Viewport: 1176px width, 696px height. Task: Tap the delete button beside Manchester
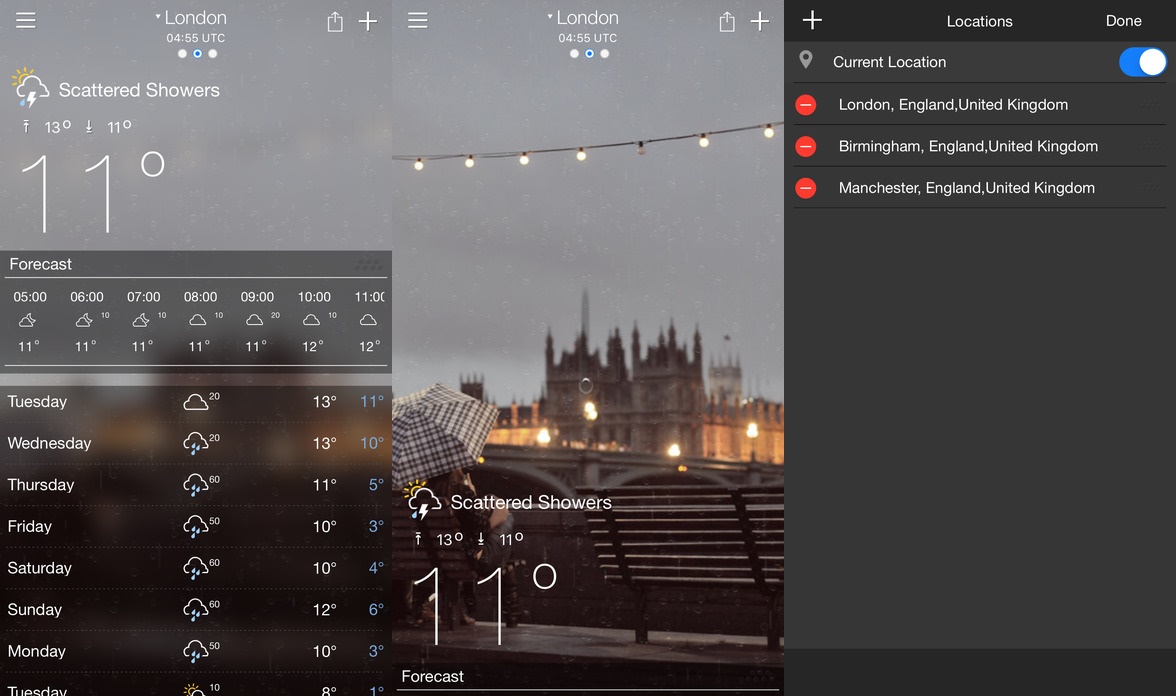[x=806, y=188]
